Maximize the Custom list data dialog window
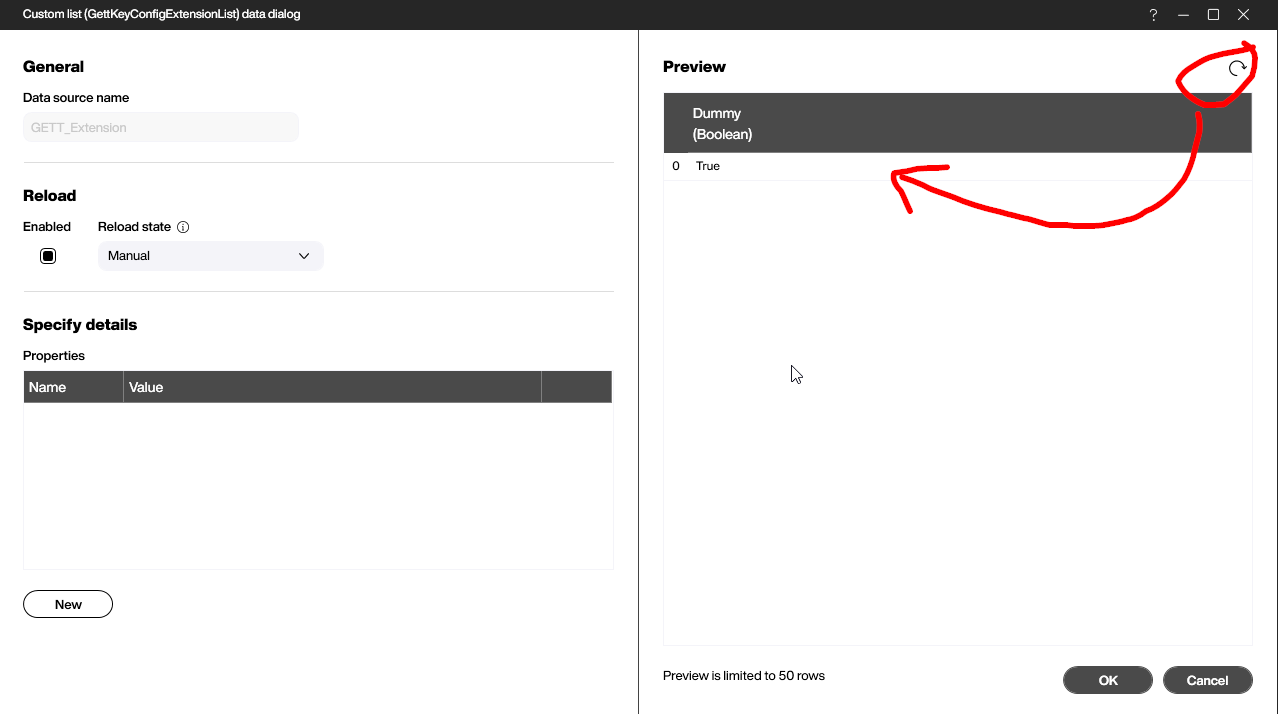 [x=1213, y=15]
